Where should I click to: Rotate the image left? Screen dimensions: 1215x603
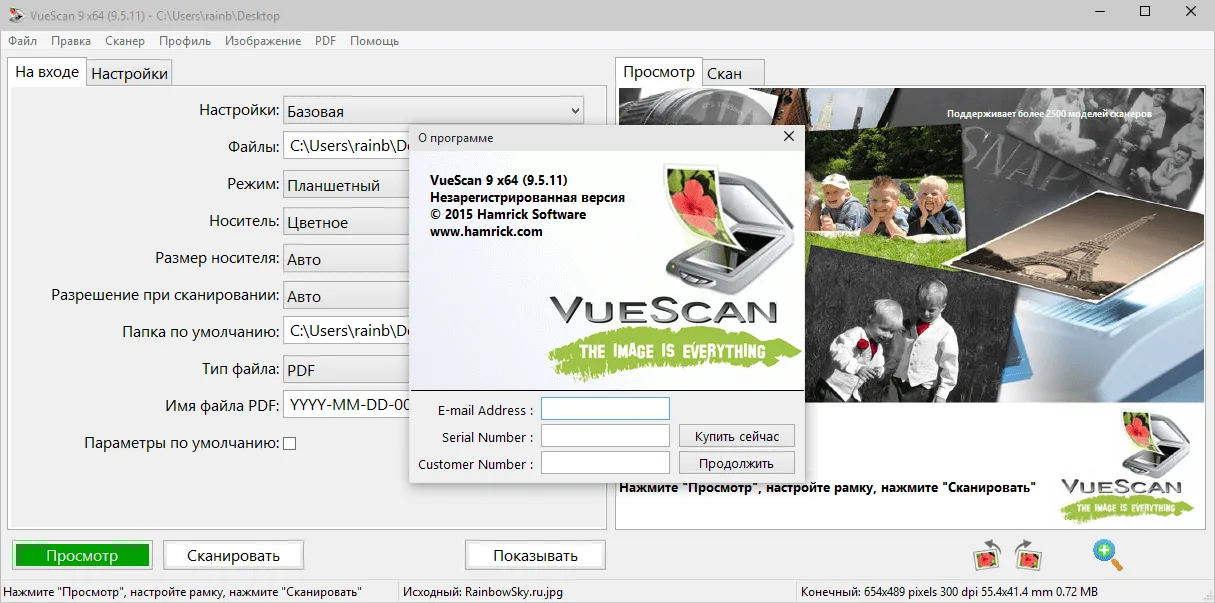[988, 554]
